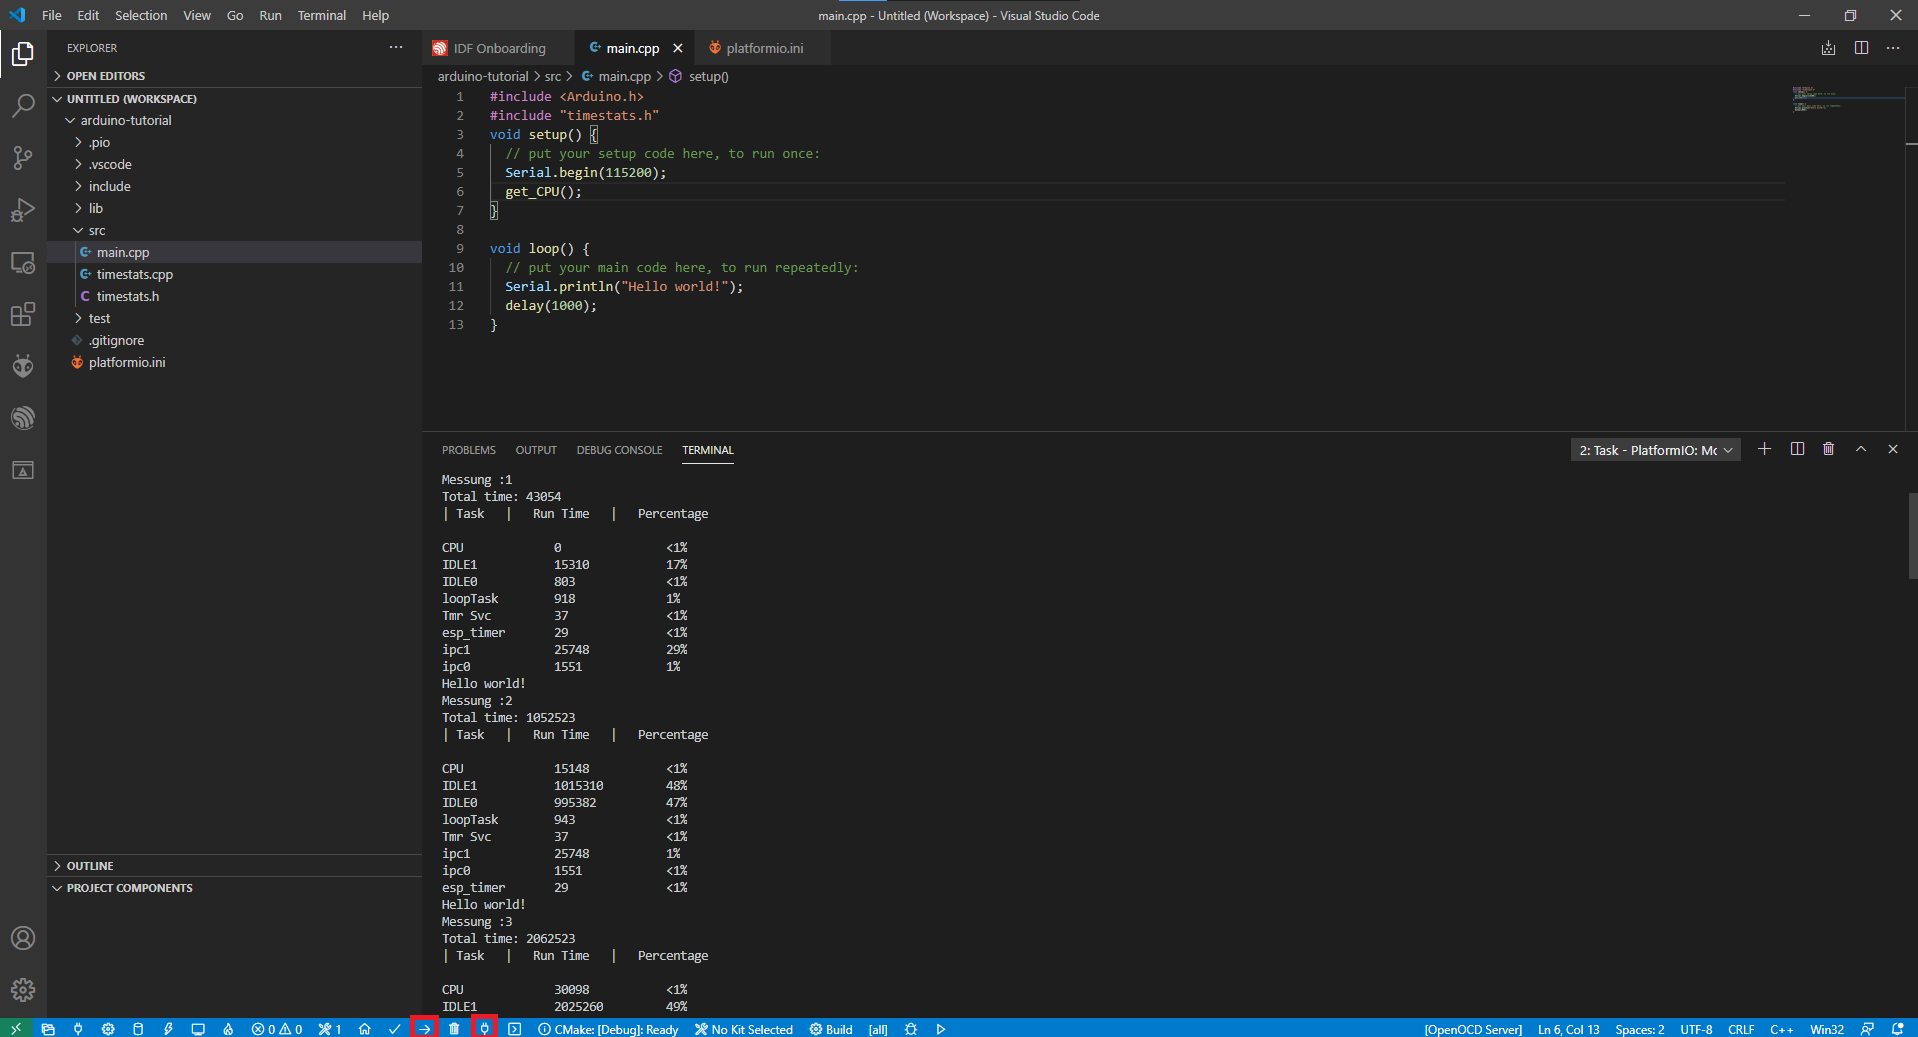Open timestats.cpp in the explorer
The height and width of the screenshot is (1037, 1918).
134,275
